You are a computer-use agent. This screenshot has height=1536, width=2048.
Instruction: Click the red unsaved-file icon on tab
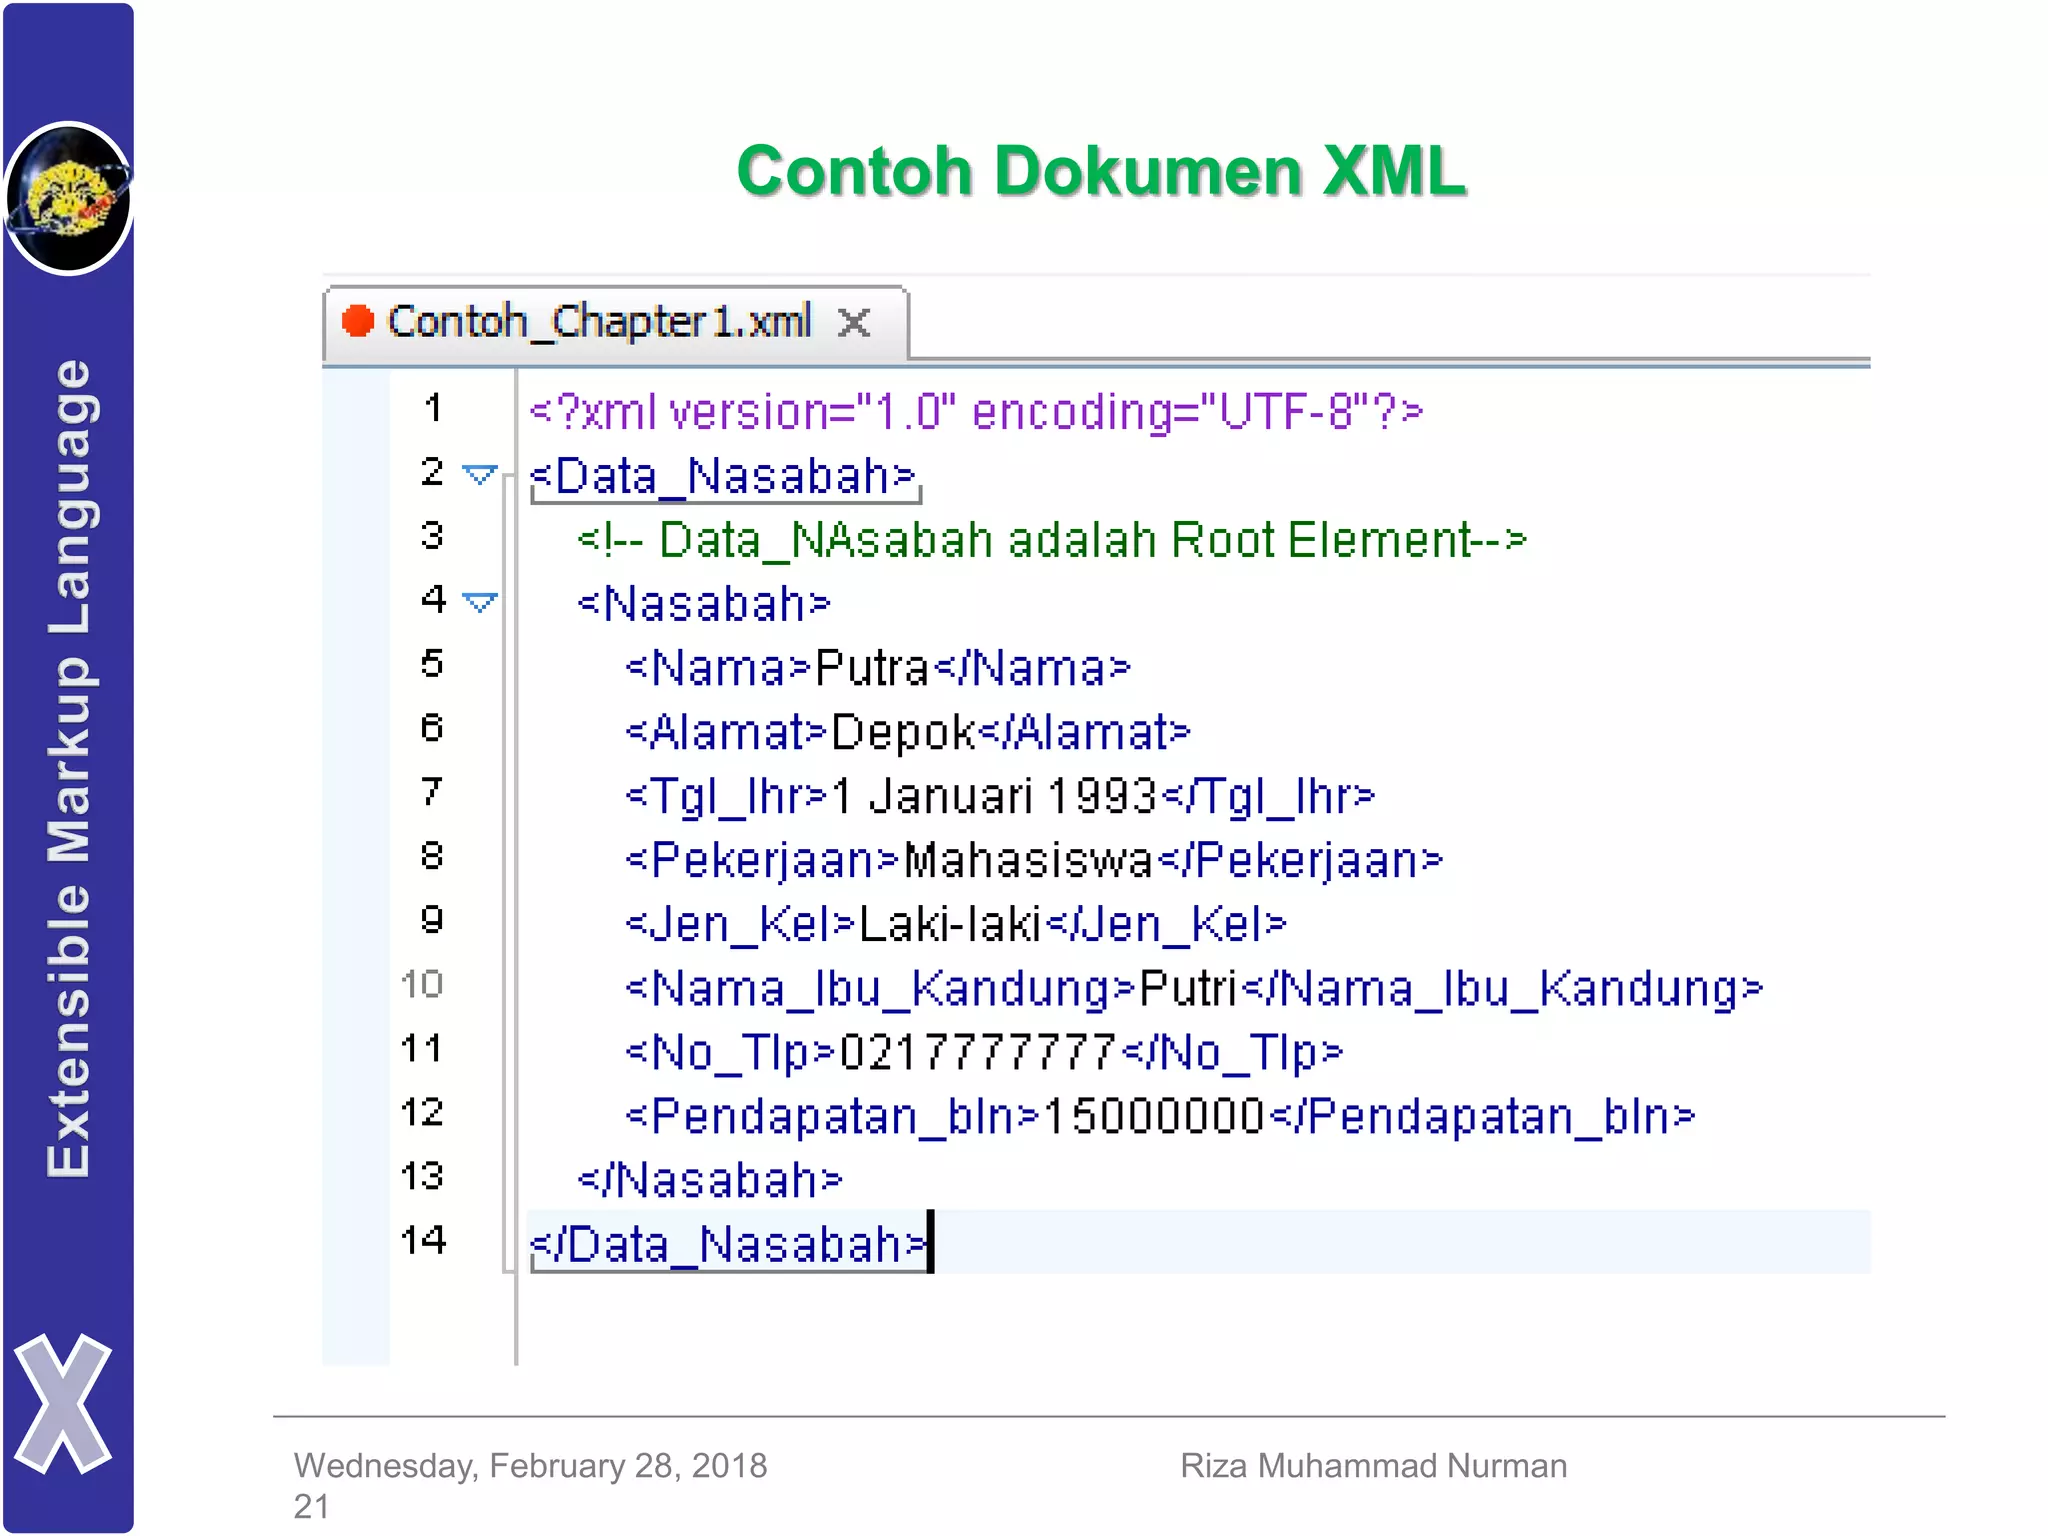pos(357,321)
